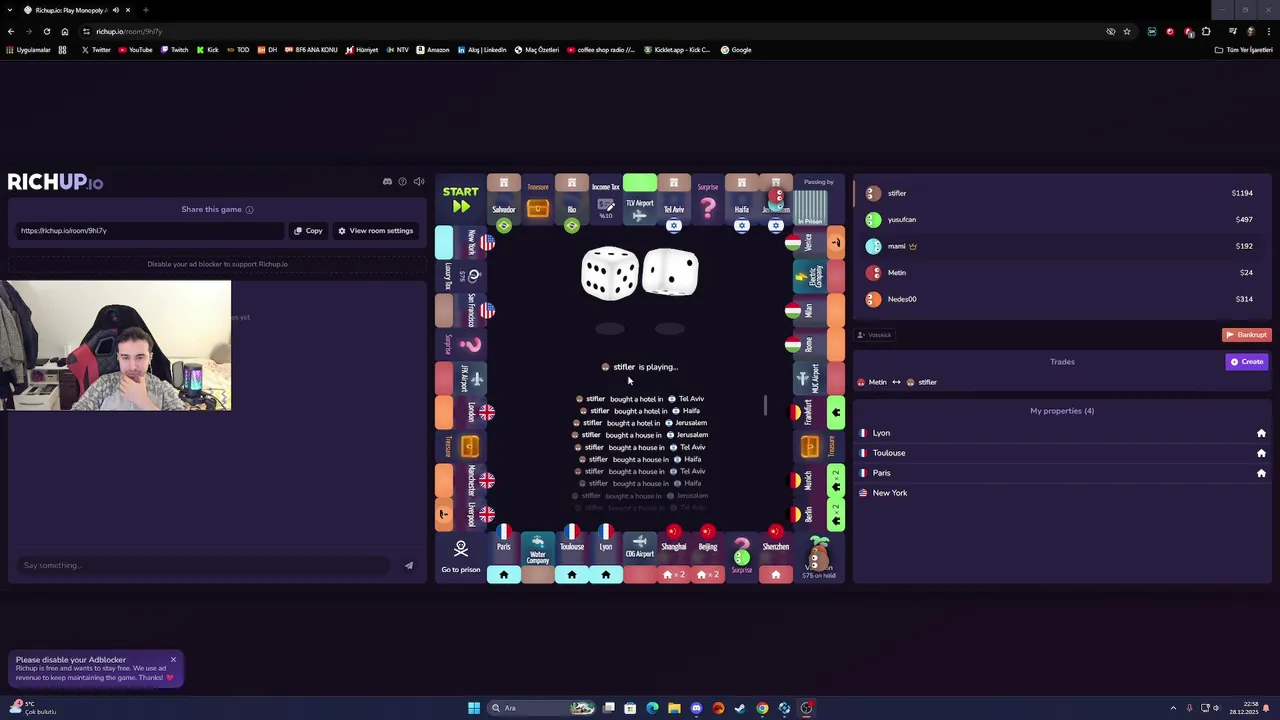This screenshot has width=1280, height=720.
Task: Bookmark this page with the star icon
Action: pos(1127,32)
